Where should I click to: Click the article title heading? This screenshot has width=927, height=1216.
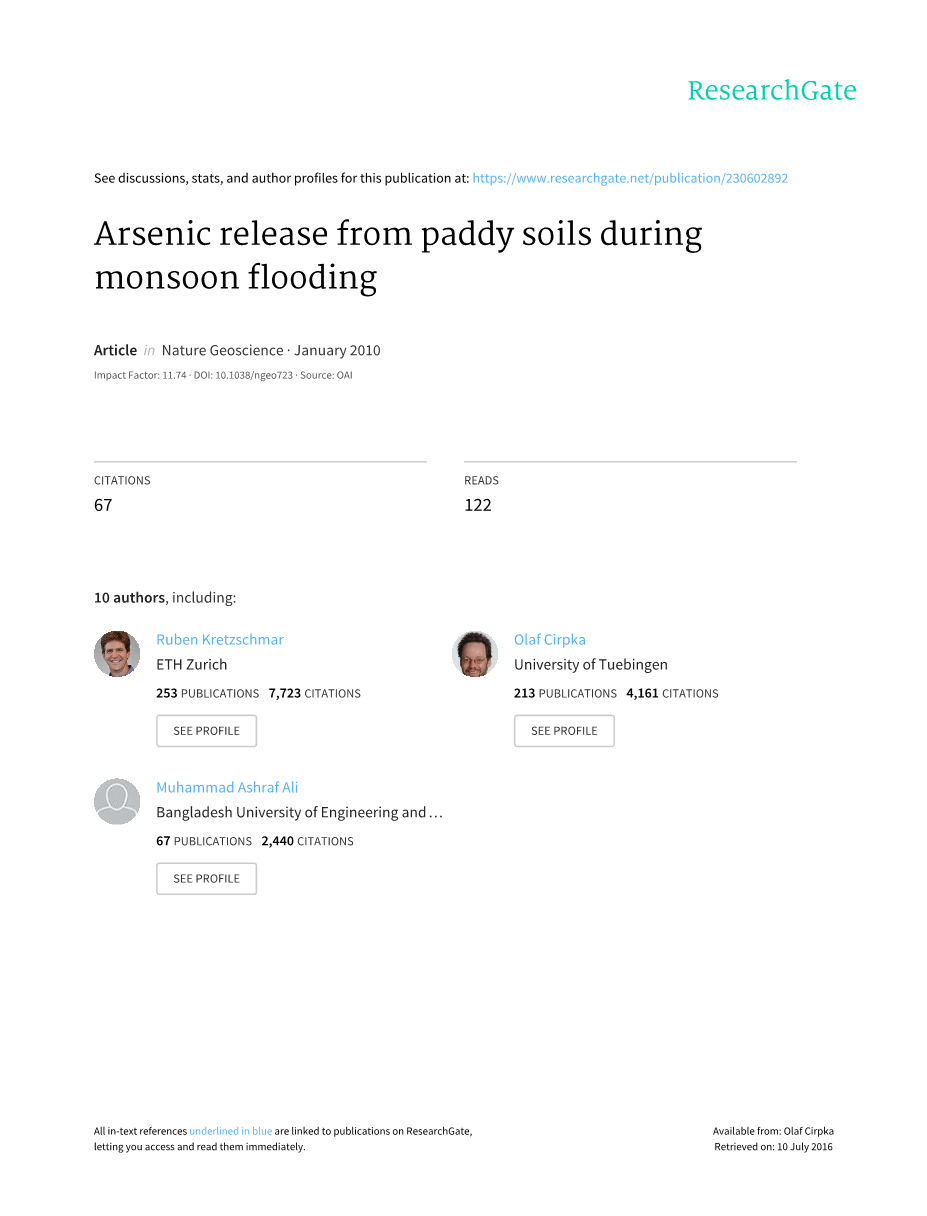398,255
